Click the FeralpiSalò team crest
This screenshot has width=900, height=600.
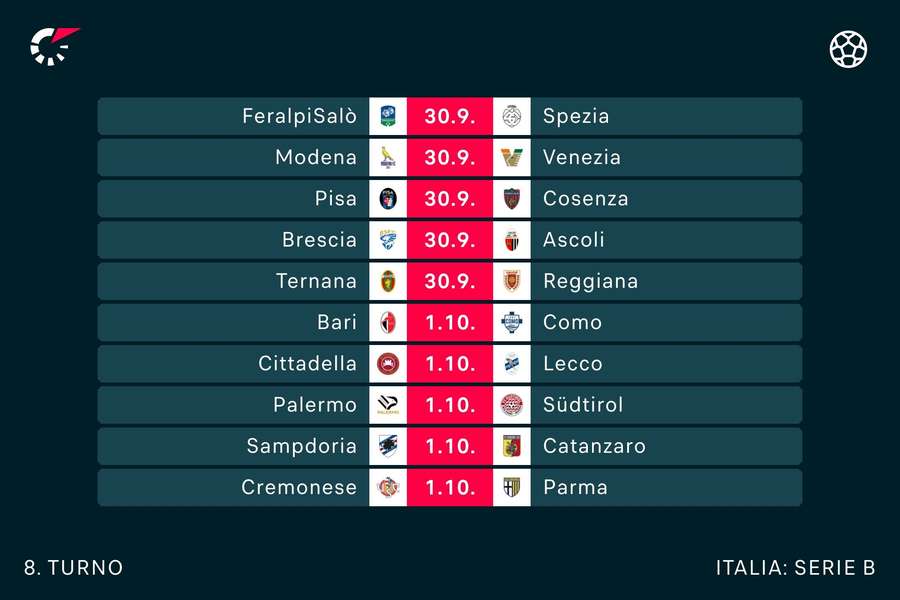coord(388,116)
